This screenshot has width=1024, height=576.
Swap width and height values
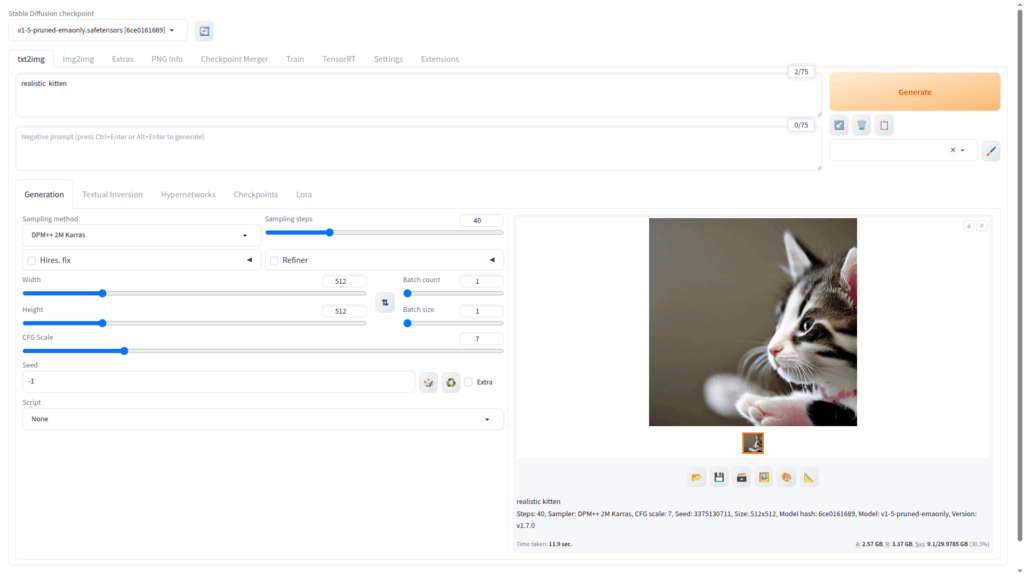pos(384,302)
